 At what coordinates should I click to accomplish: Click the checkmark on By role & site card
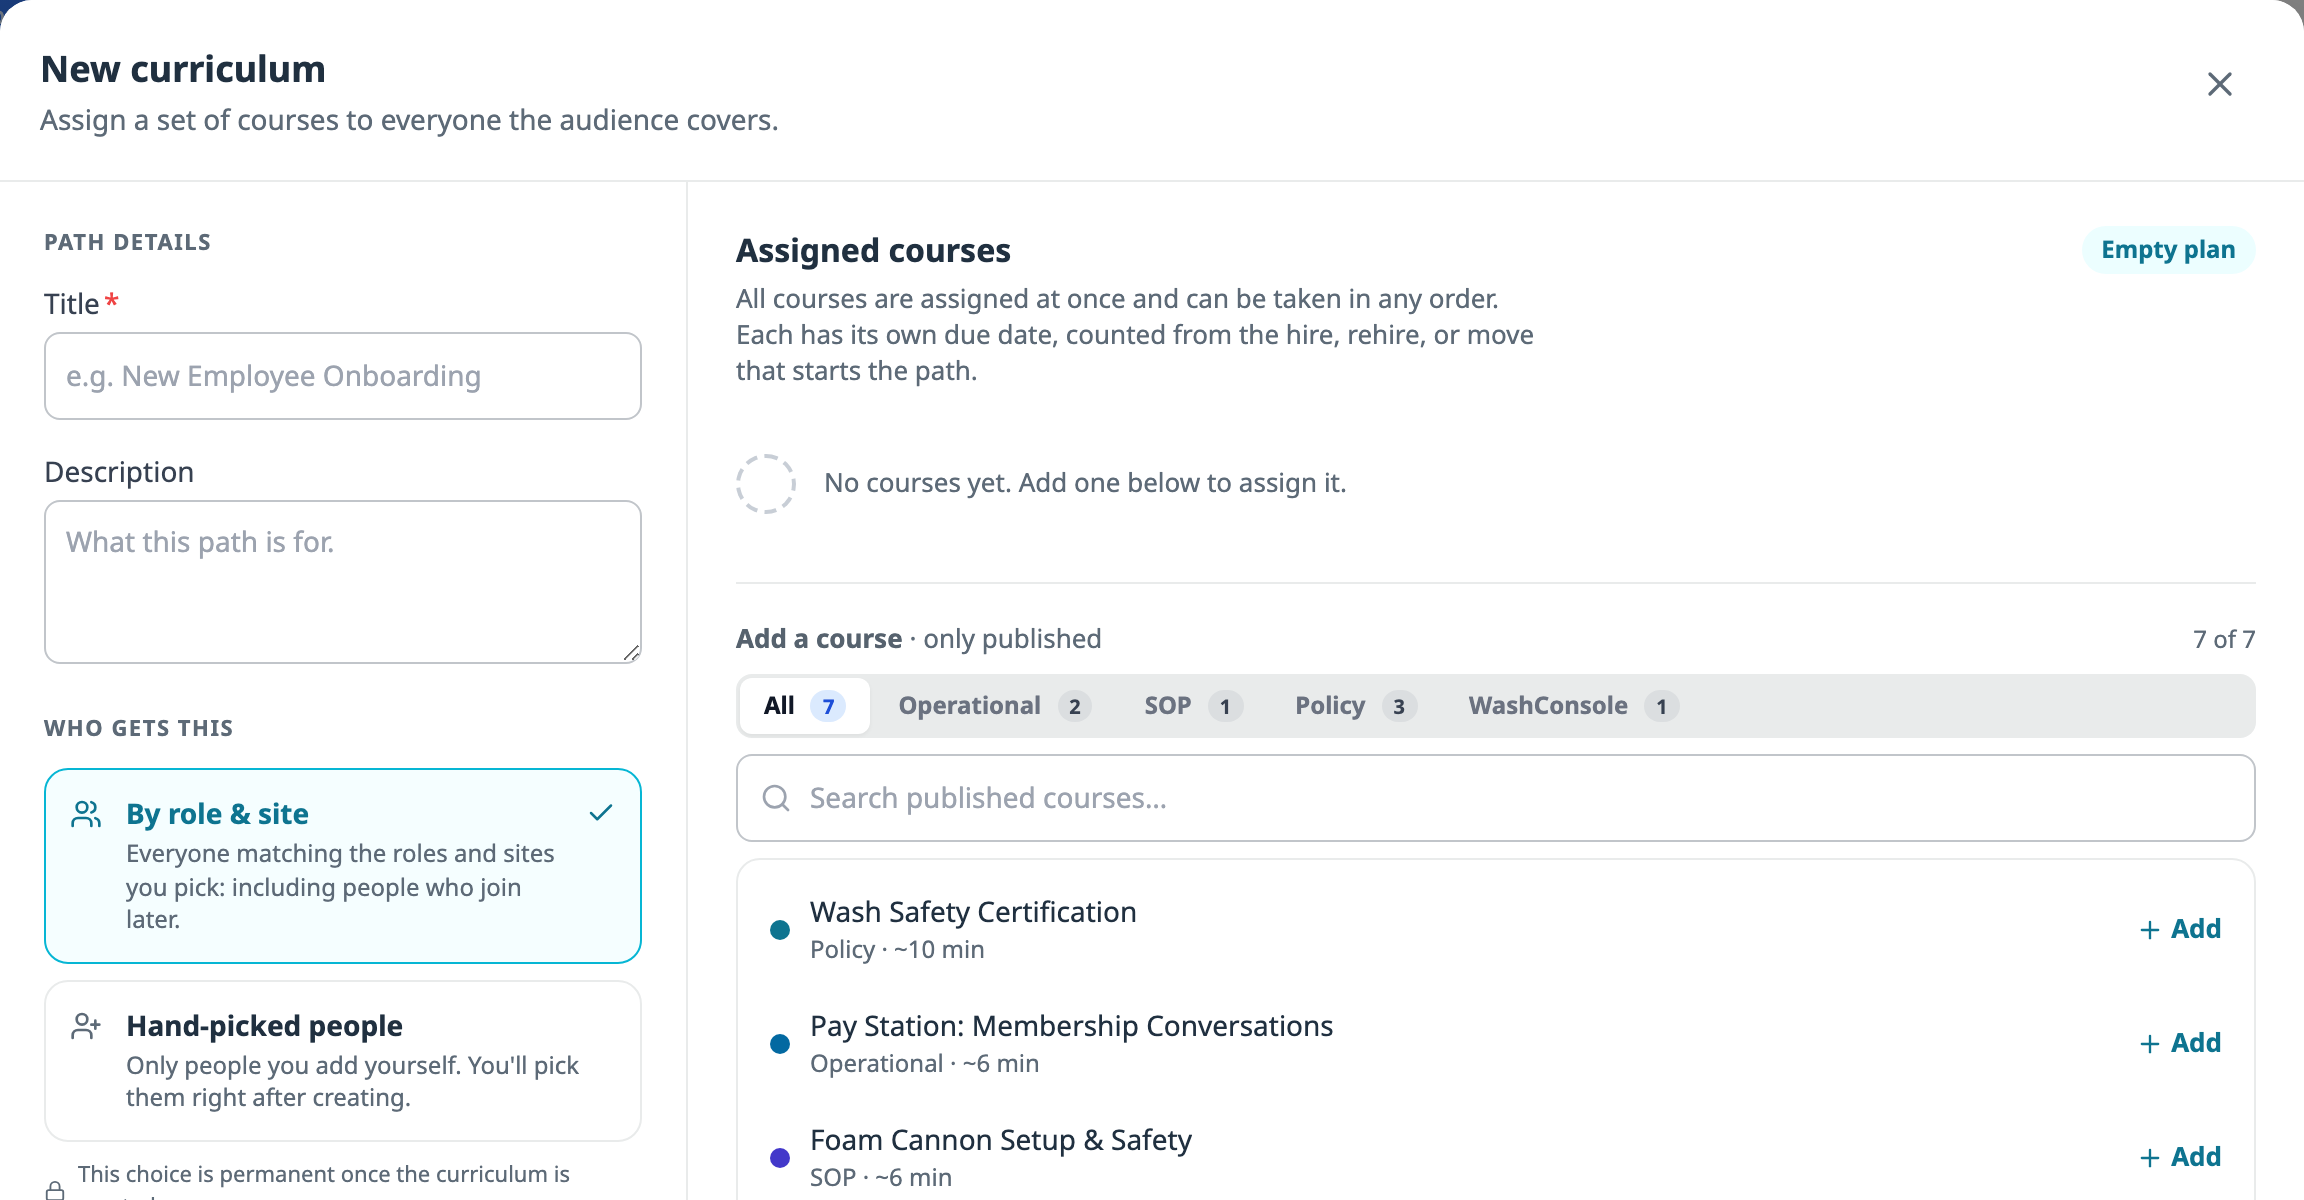coord(600,813)
